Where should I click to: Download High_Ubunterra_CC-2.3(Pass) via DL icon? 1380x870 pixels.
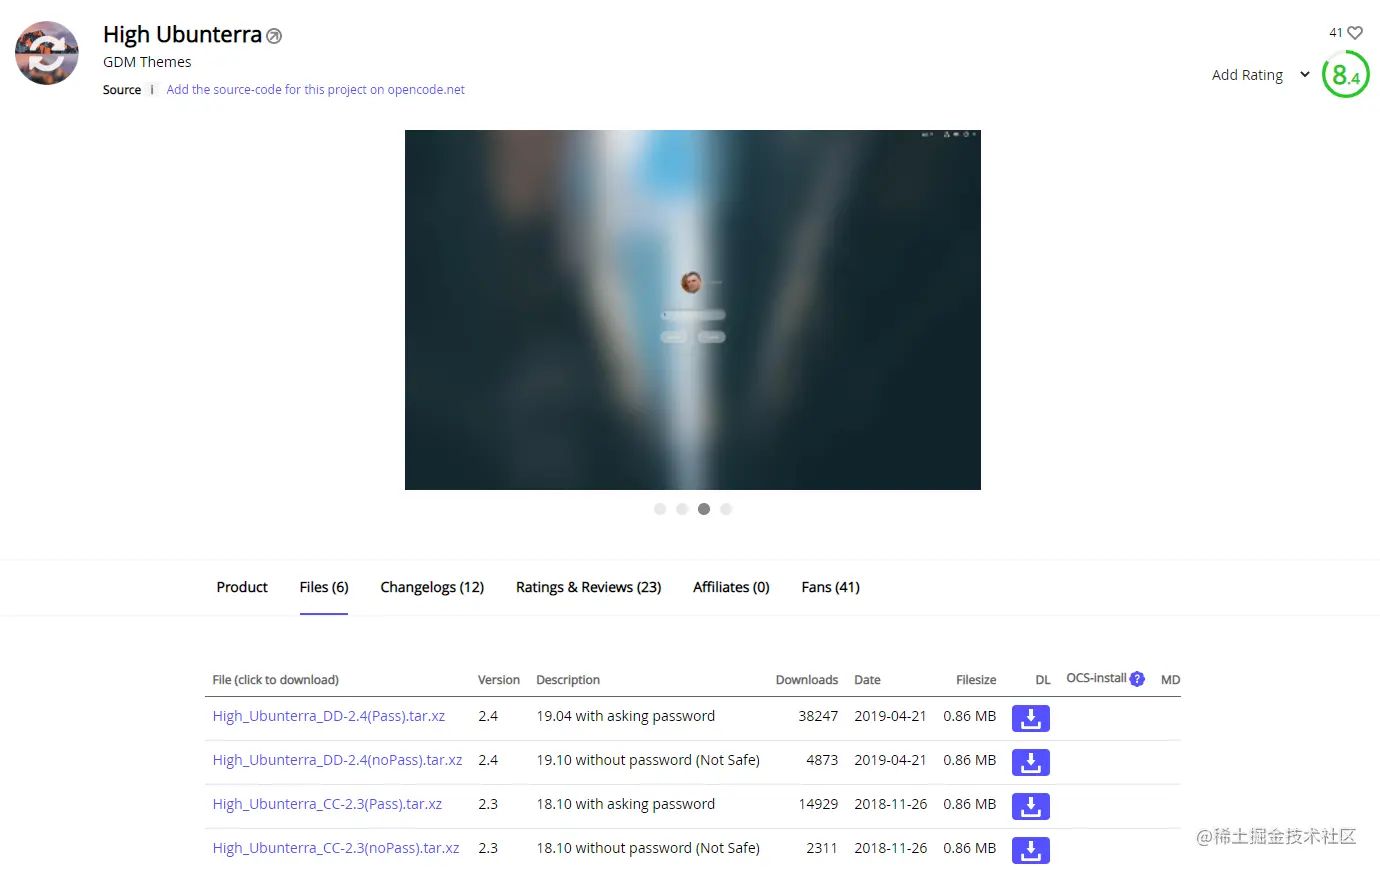coord(1031,806)
